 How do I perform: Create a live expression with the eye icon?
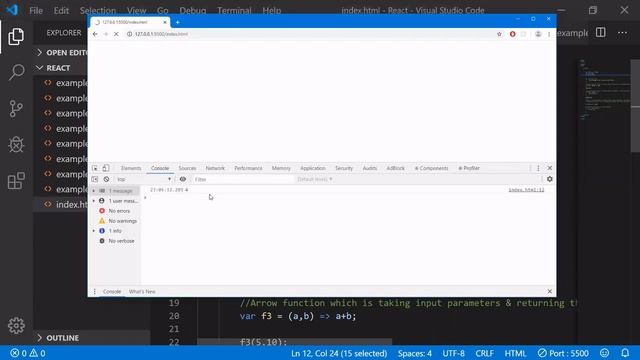[x=183, y=179]
